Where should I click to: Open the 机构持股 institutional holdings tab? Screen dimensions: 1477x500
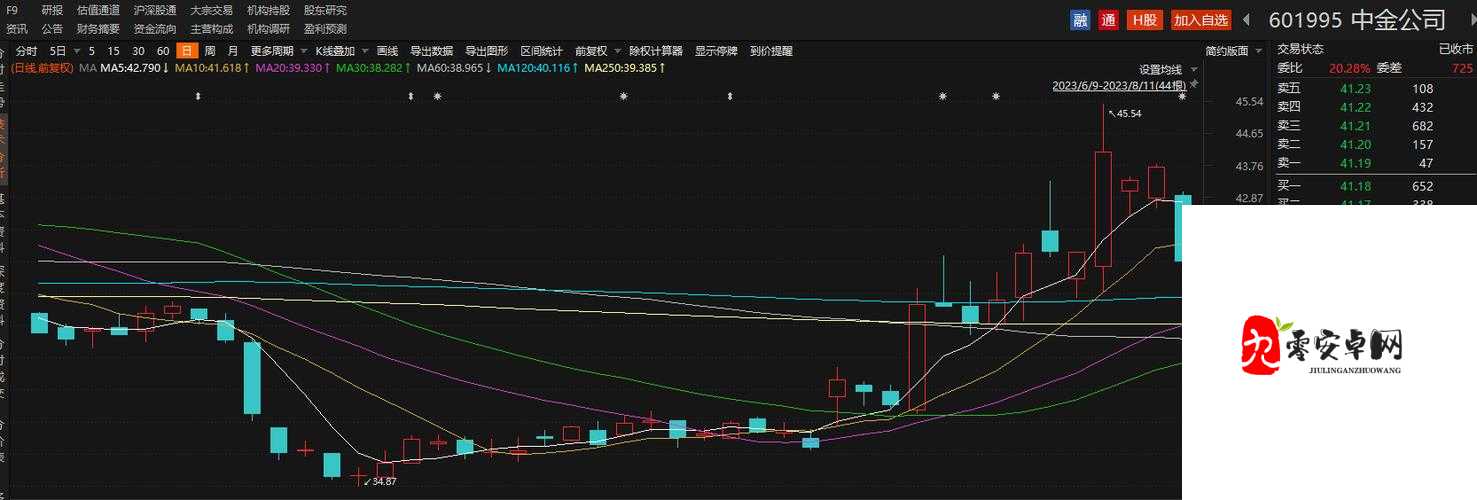268,10
